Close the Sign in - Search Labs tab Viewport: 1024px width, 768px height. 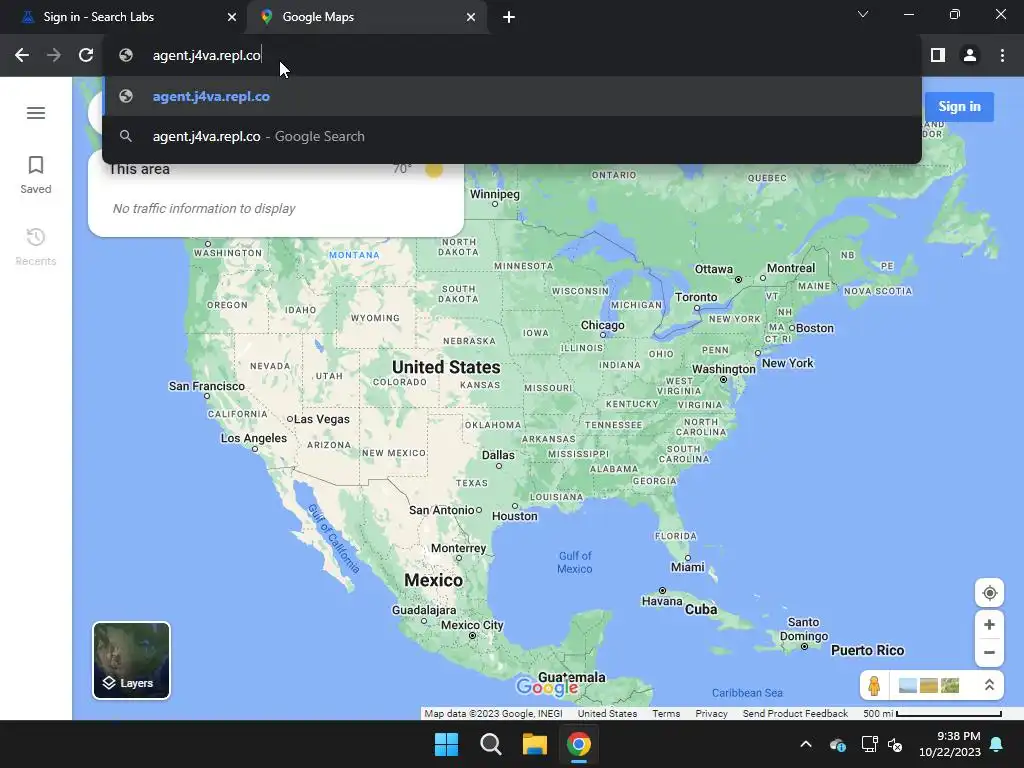pos(232,17)
